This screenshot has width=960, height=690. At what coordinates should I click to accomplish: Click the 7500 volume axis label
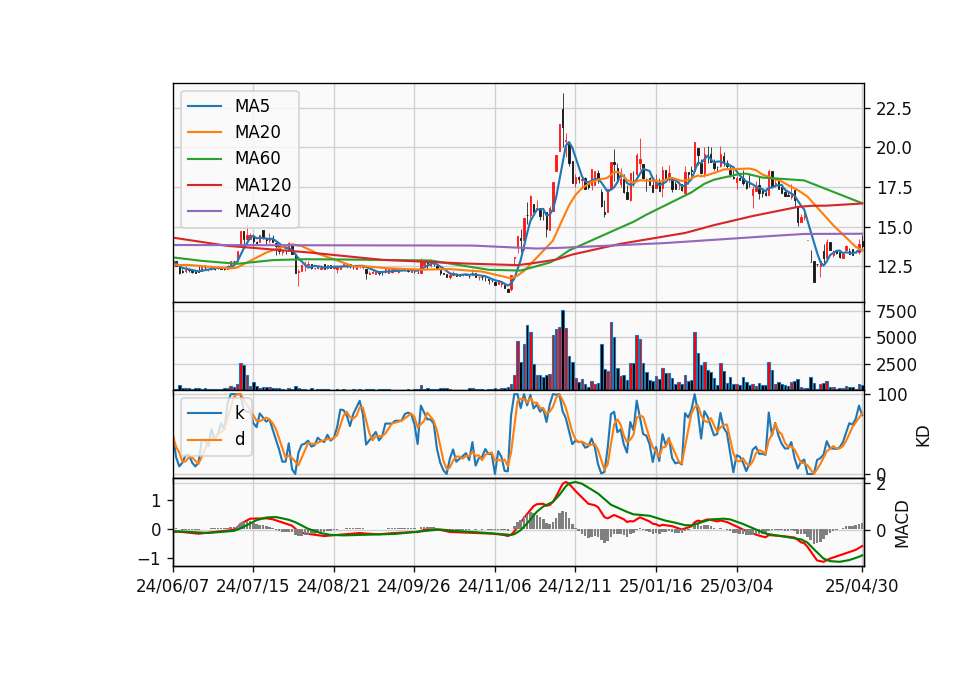coord(896,312)
